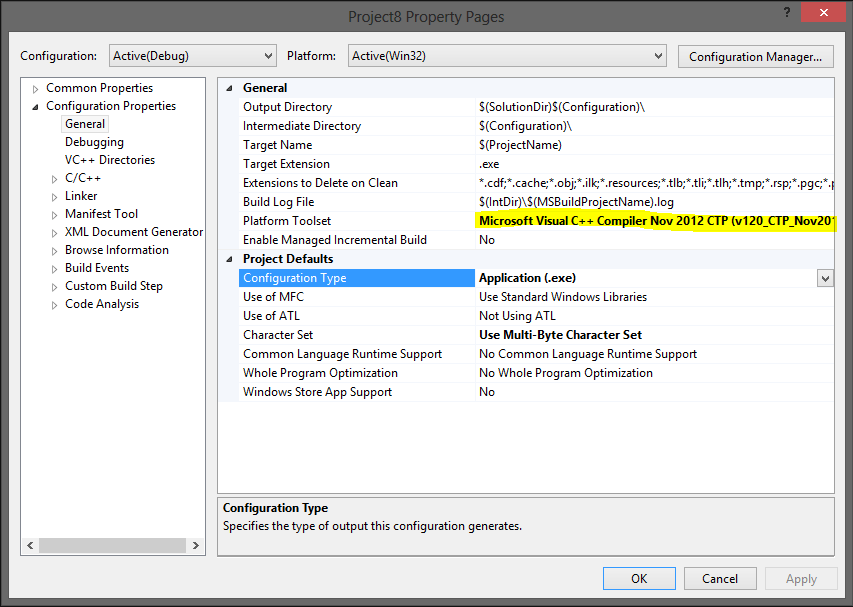Collapse the Configuration Properties tree node
The height and width of the screenshot is (607, 853).
pyautogui.click(x=34, y=105)
